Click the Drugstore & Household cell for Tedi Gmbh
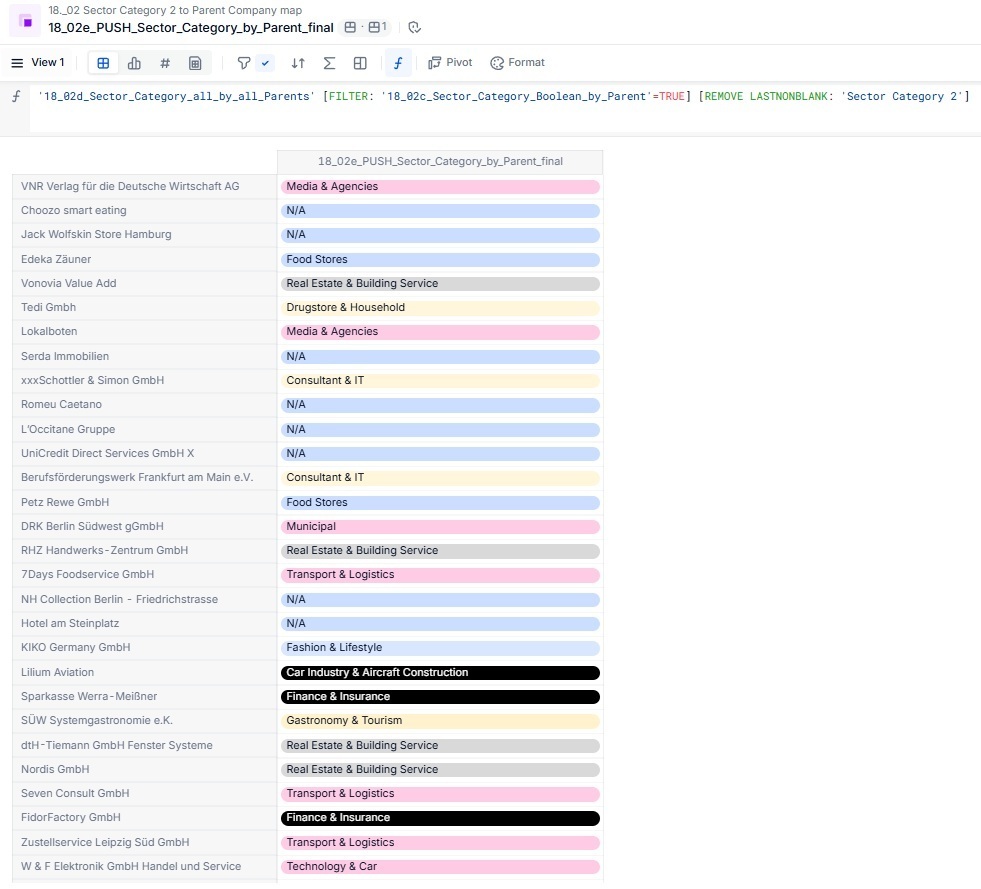981x889 pixels. [440, 308]
